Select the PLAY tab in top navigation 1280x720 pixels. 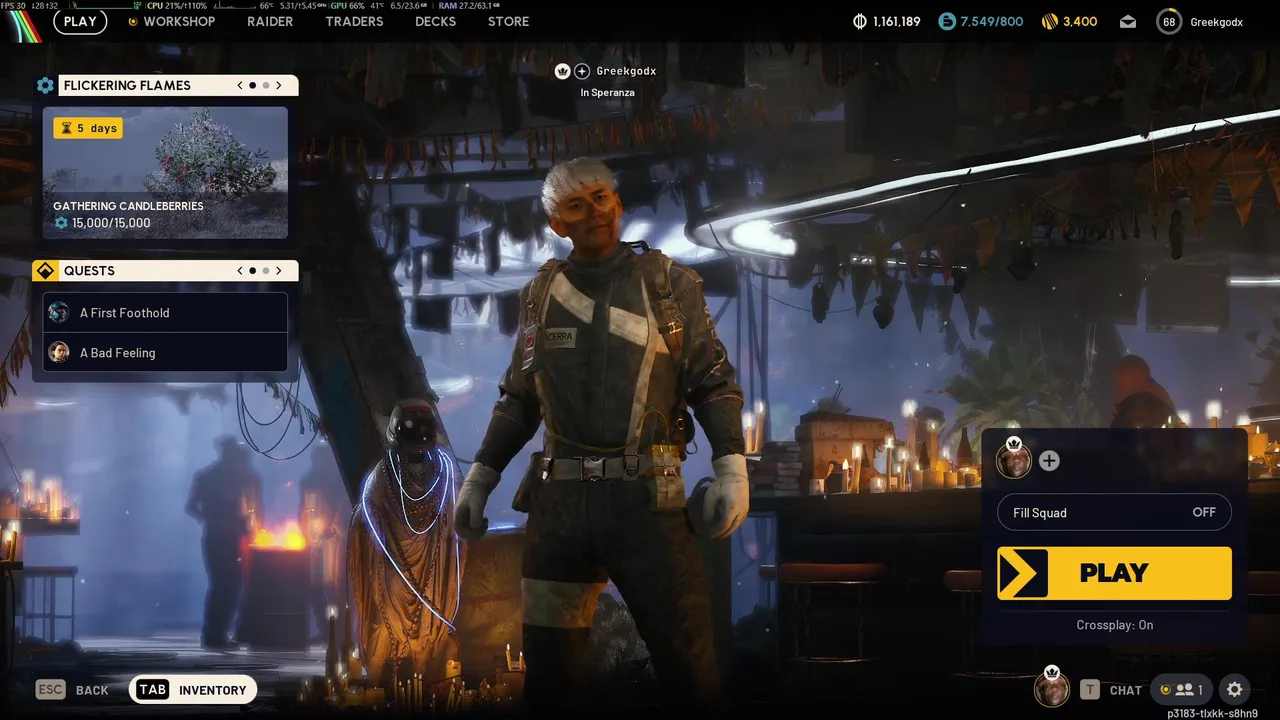coord(80,22)
